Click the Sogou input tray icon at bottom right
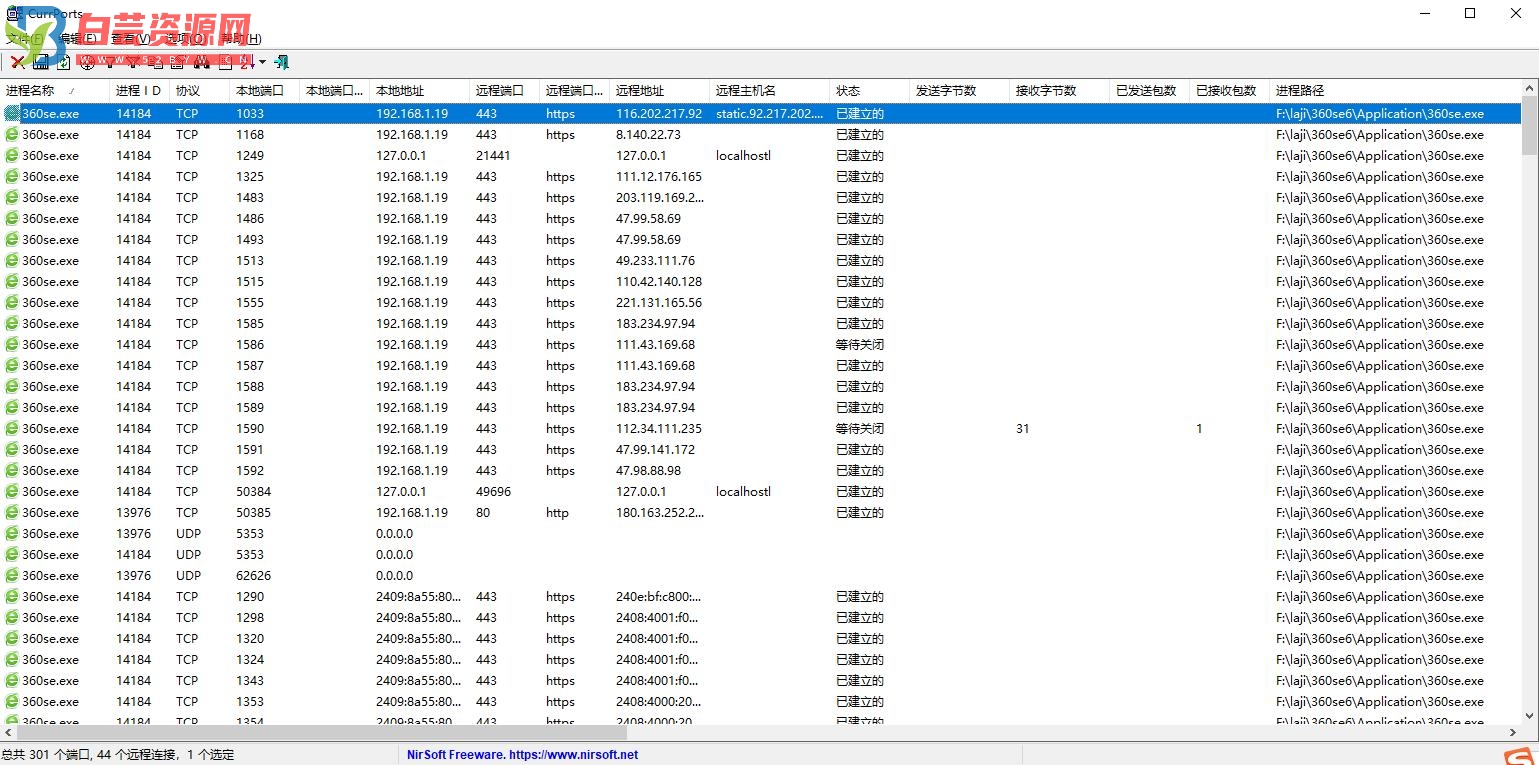The image size is (1539, 765). (x=1518, y=755)
